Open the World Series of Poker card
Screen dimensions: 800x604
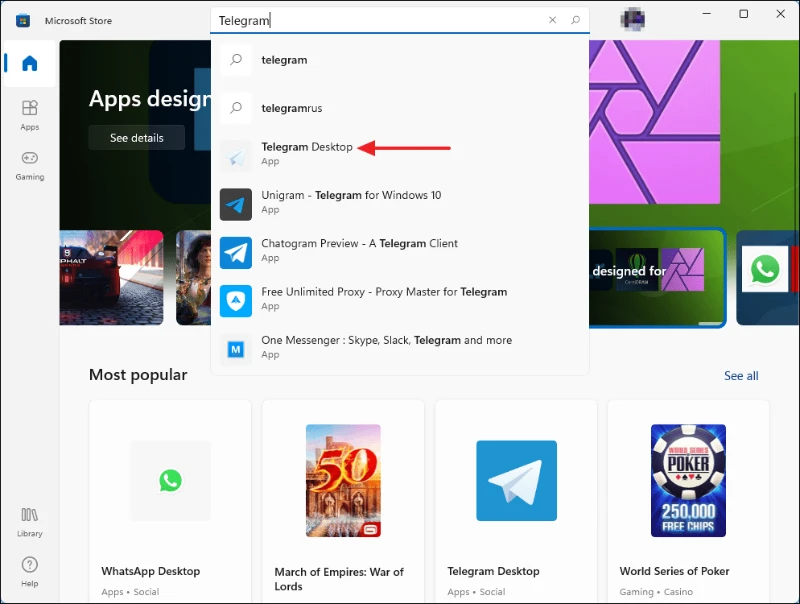(688, 501)
